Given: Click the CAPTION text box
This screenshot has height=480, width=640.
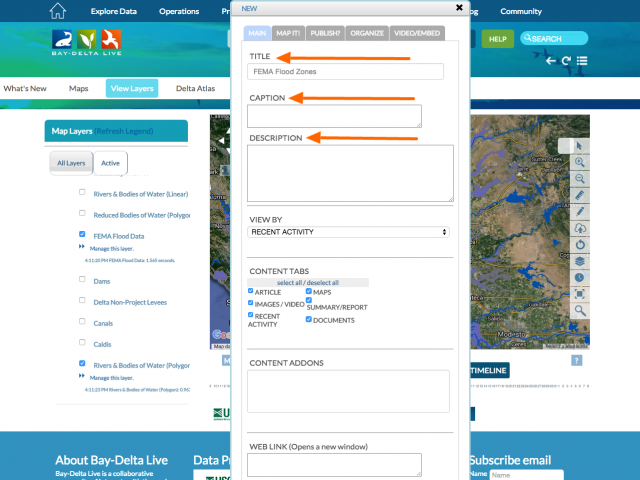Looking at the screenshot, I should pos(334,116).
